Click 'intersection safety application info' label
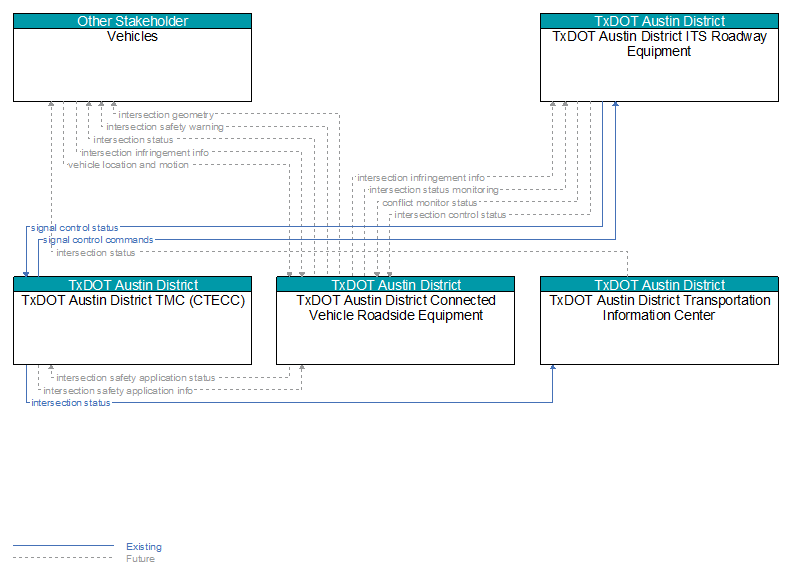This screenshot has width=789, height=577. pos(118,391)
